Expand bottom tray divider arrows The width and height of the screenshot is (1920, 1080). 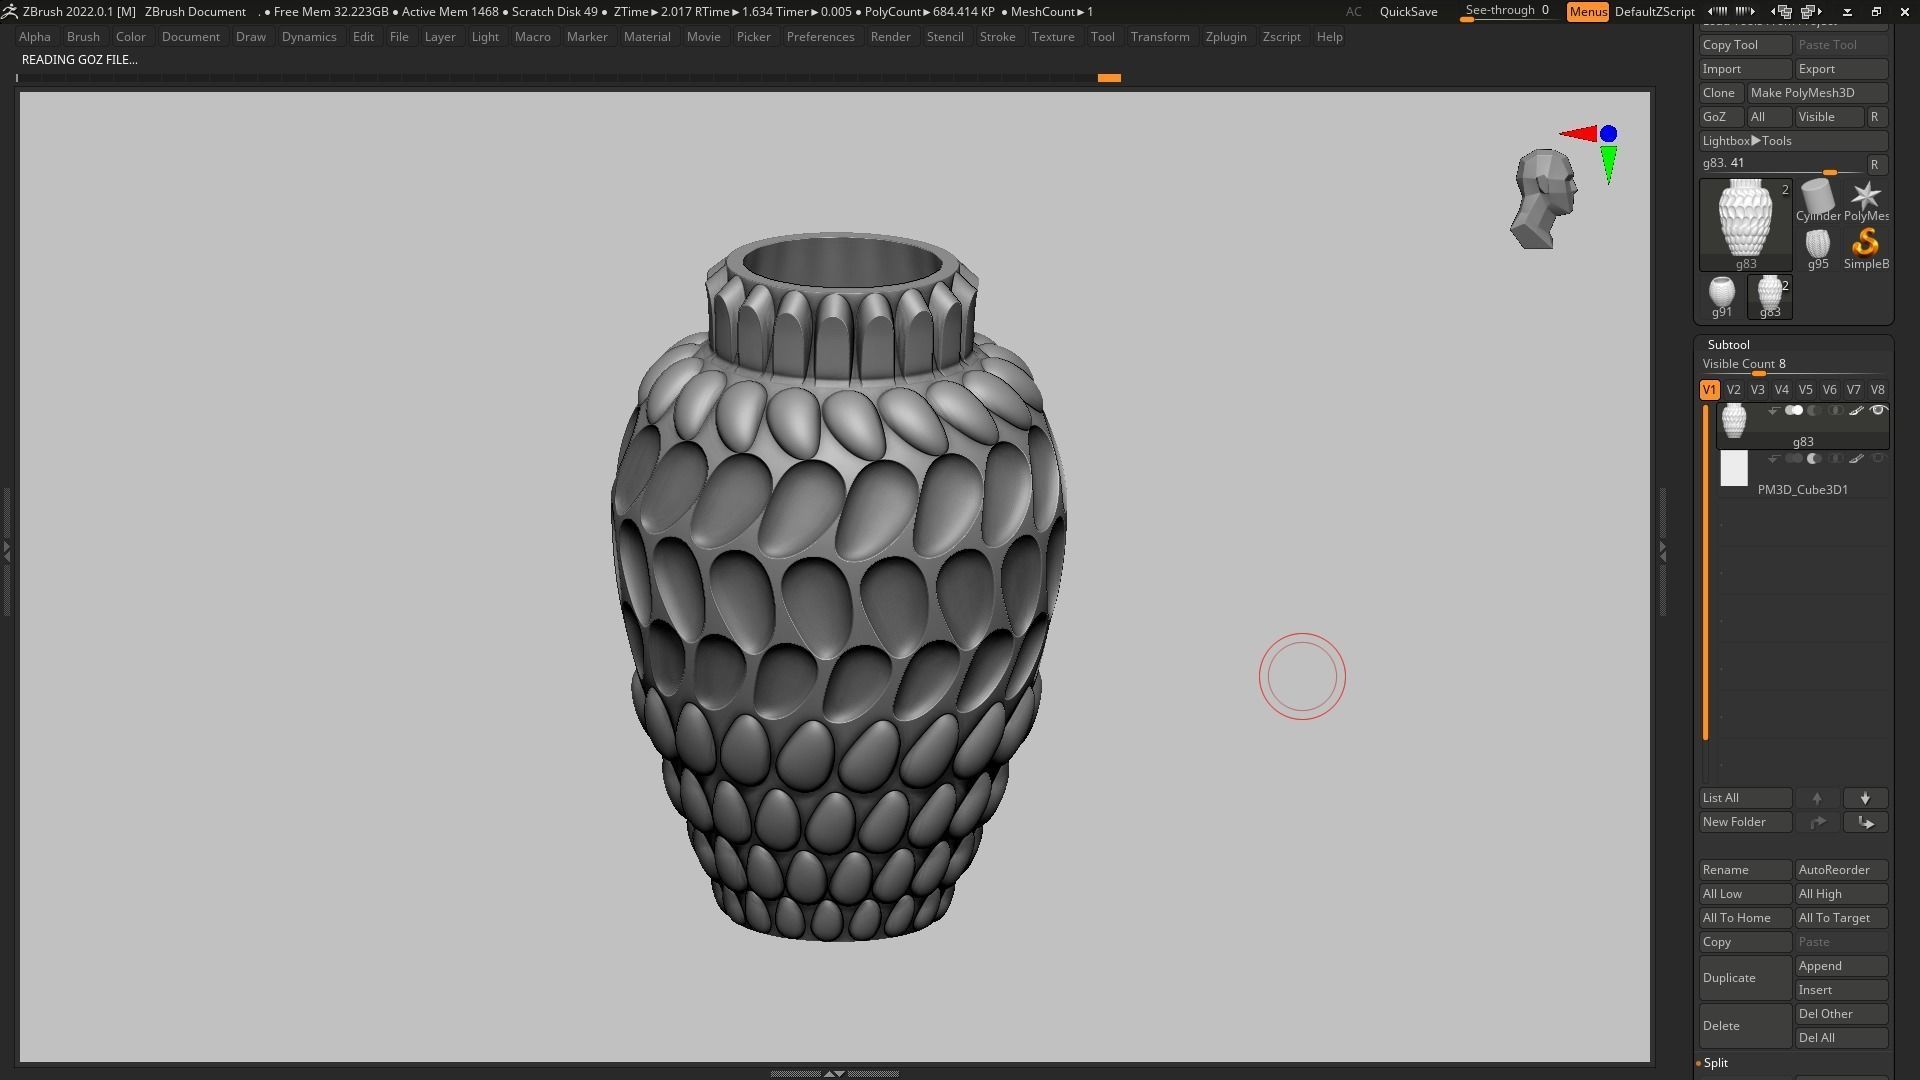833,1073
